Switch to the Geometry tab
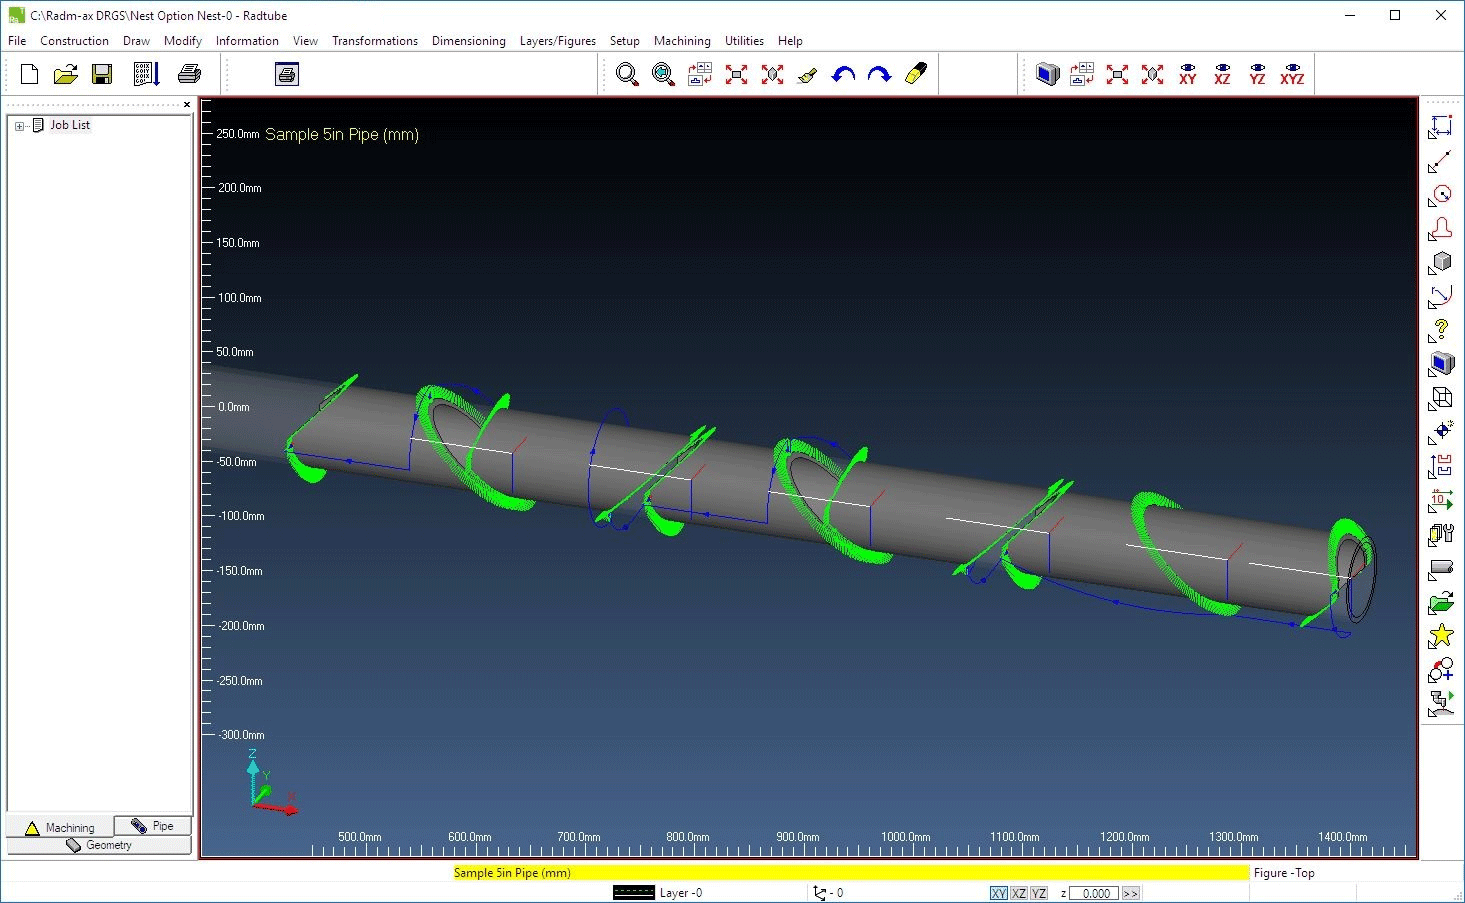The height and width of the screenshot is (903, 1465). [x=99, y=845]
